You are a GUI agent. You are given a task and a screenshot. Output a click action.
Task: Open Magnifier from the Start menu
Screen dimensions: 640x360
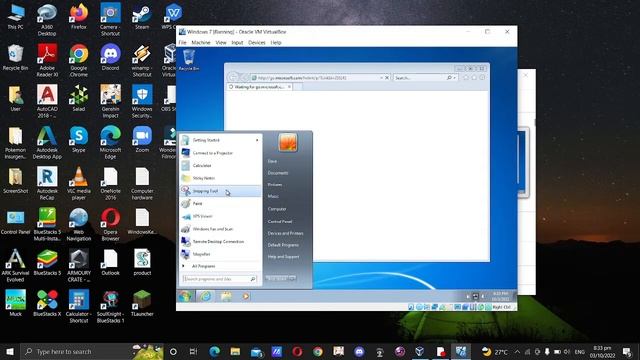(220, 254)
